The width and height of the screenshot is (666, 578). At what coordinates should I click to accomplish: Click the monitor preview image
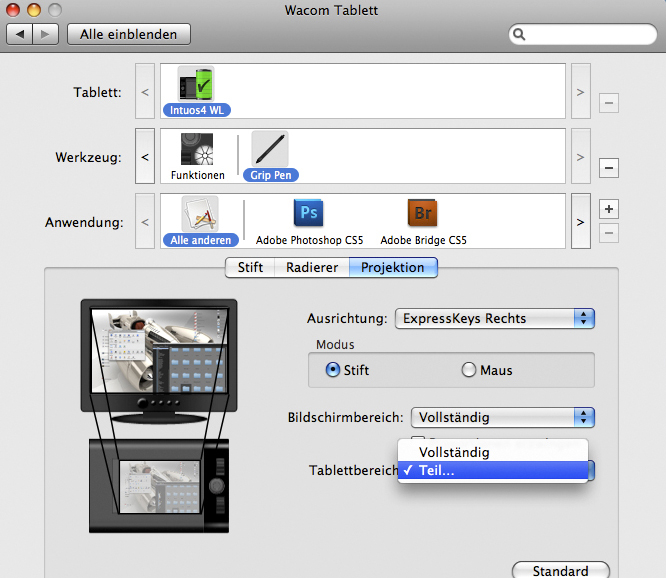[159, 361]
